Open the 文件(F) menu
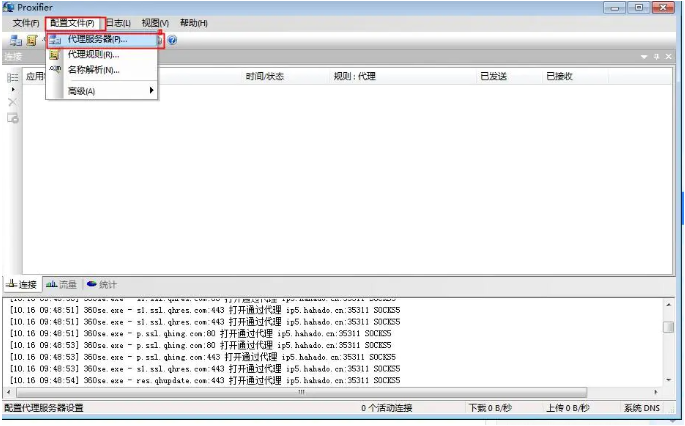 (x=26, y=23)
